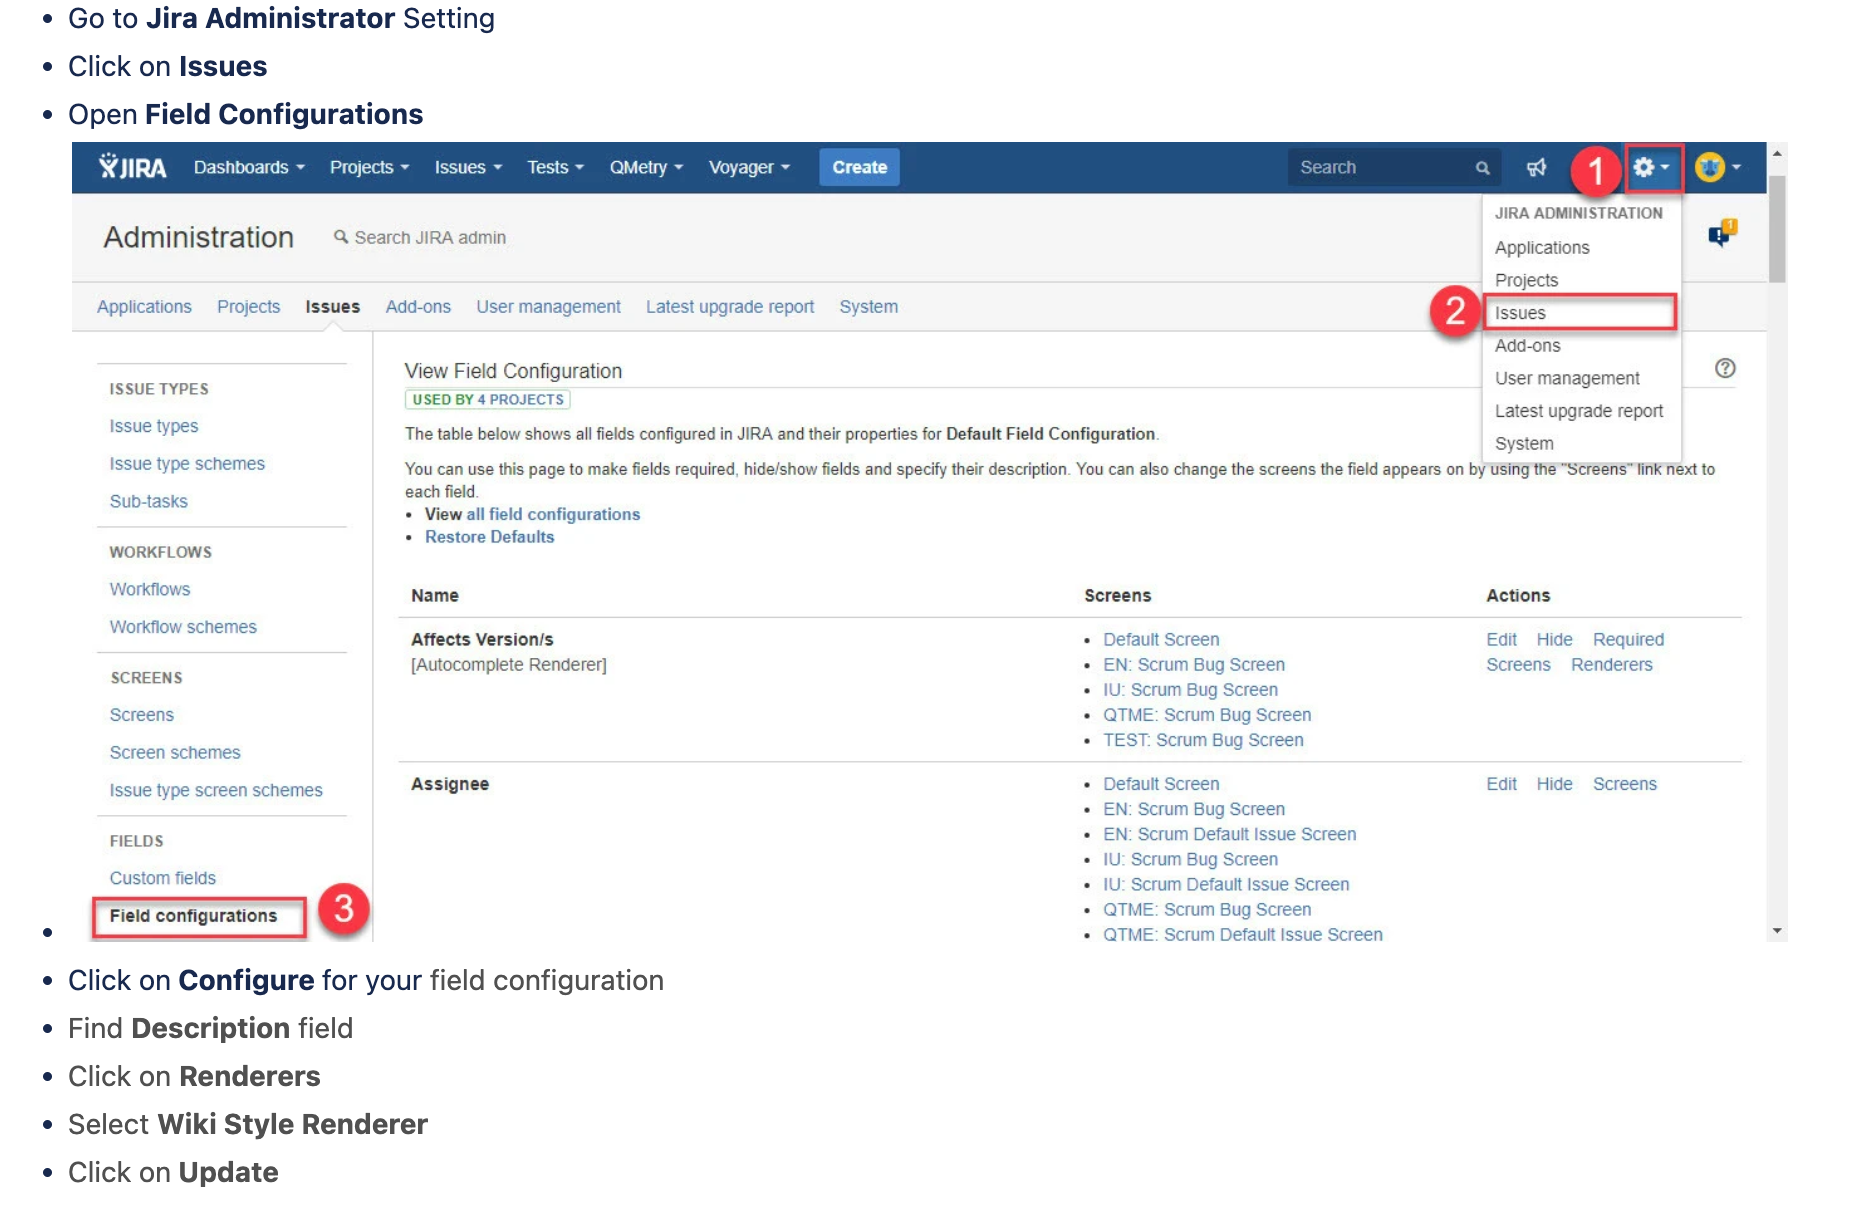Click the Create button
Viewport: 1874px width, 1218px height.
(x=858, y=167)
